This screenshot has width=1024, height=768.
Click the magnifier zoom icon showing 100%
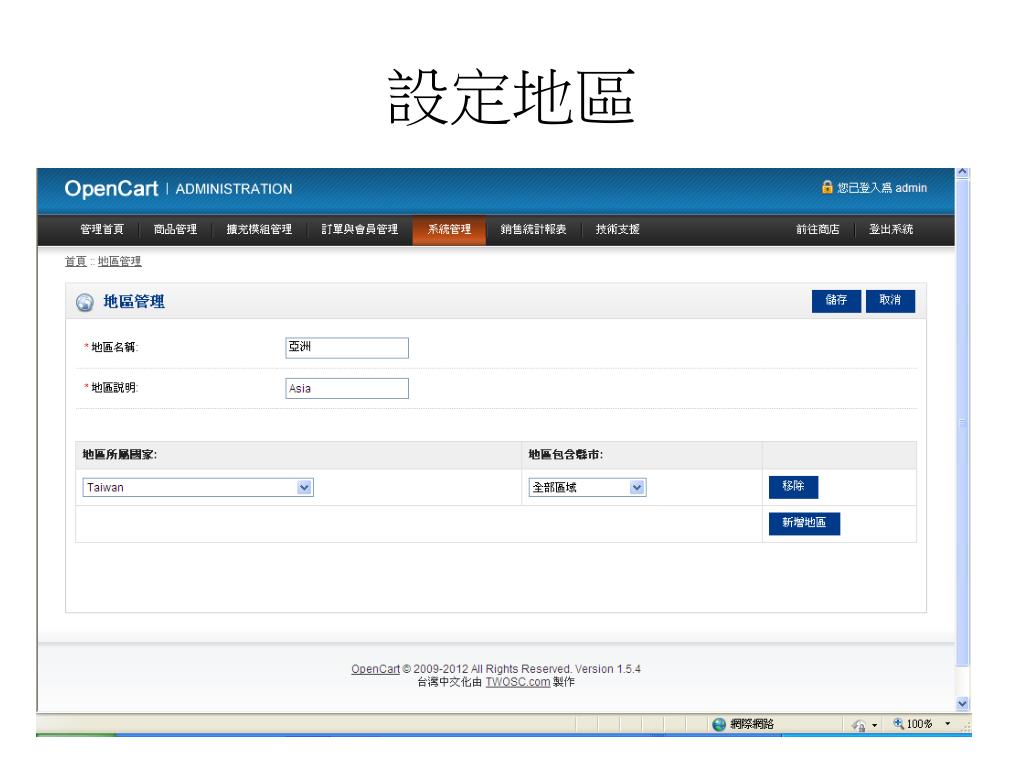[x=898, y=724]
